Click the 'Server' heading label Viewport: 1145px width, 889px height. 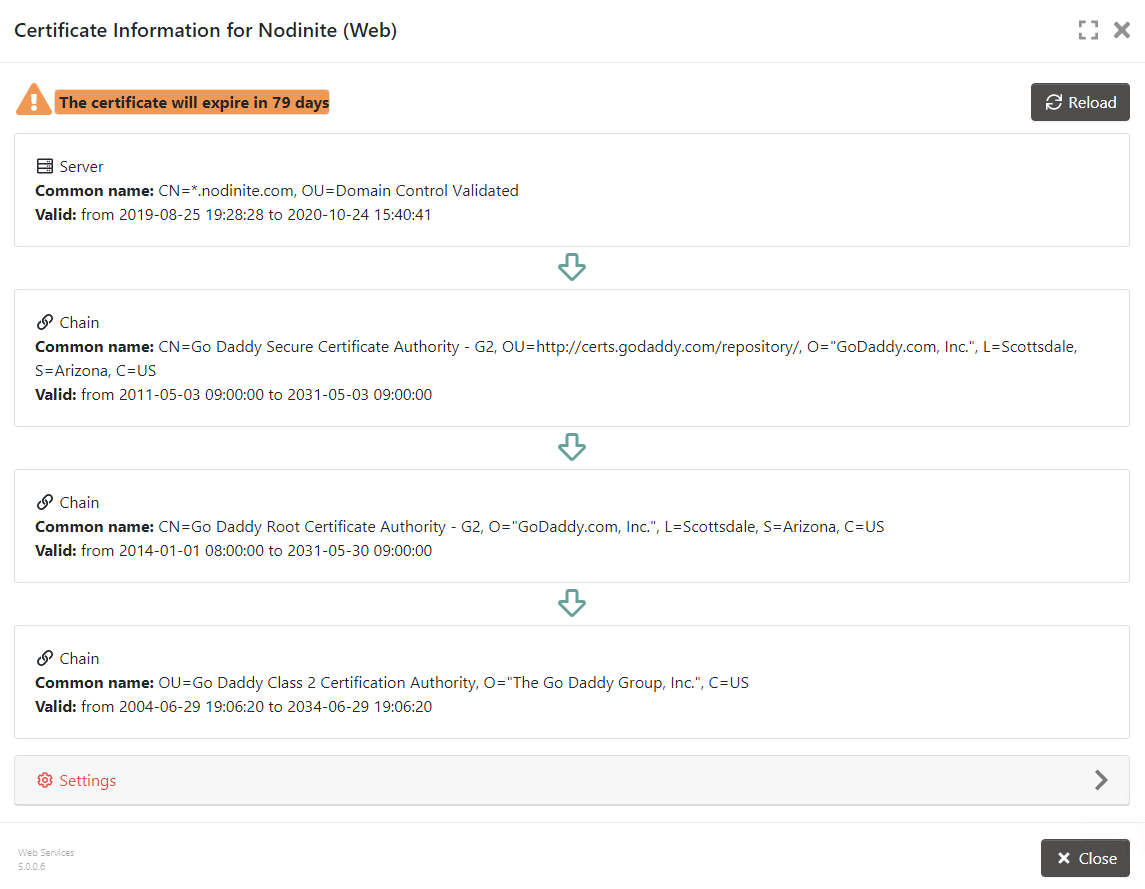tap(81, 167)
